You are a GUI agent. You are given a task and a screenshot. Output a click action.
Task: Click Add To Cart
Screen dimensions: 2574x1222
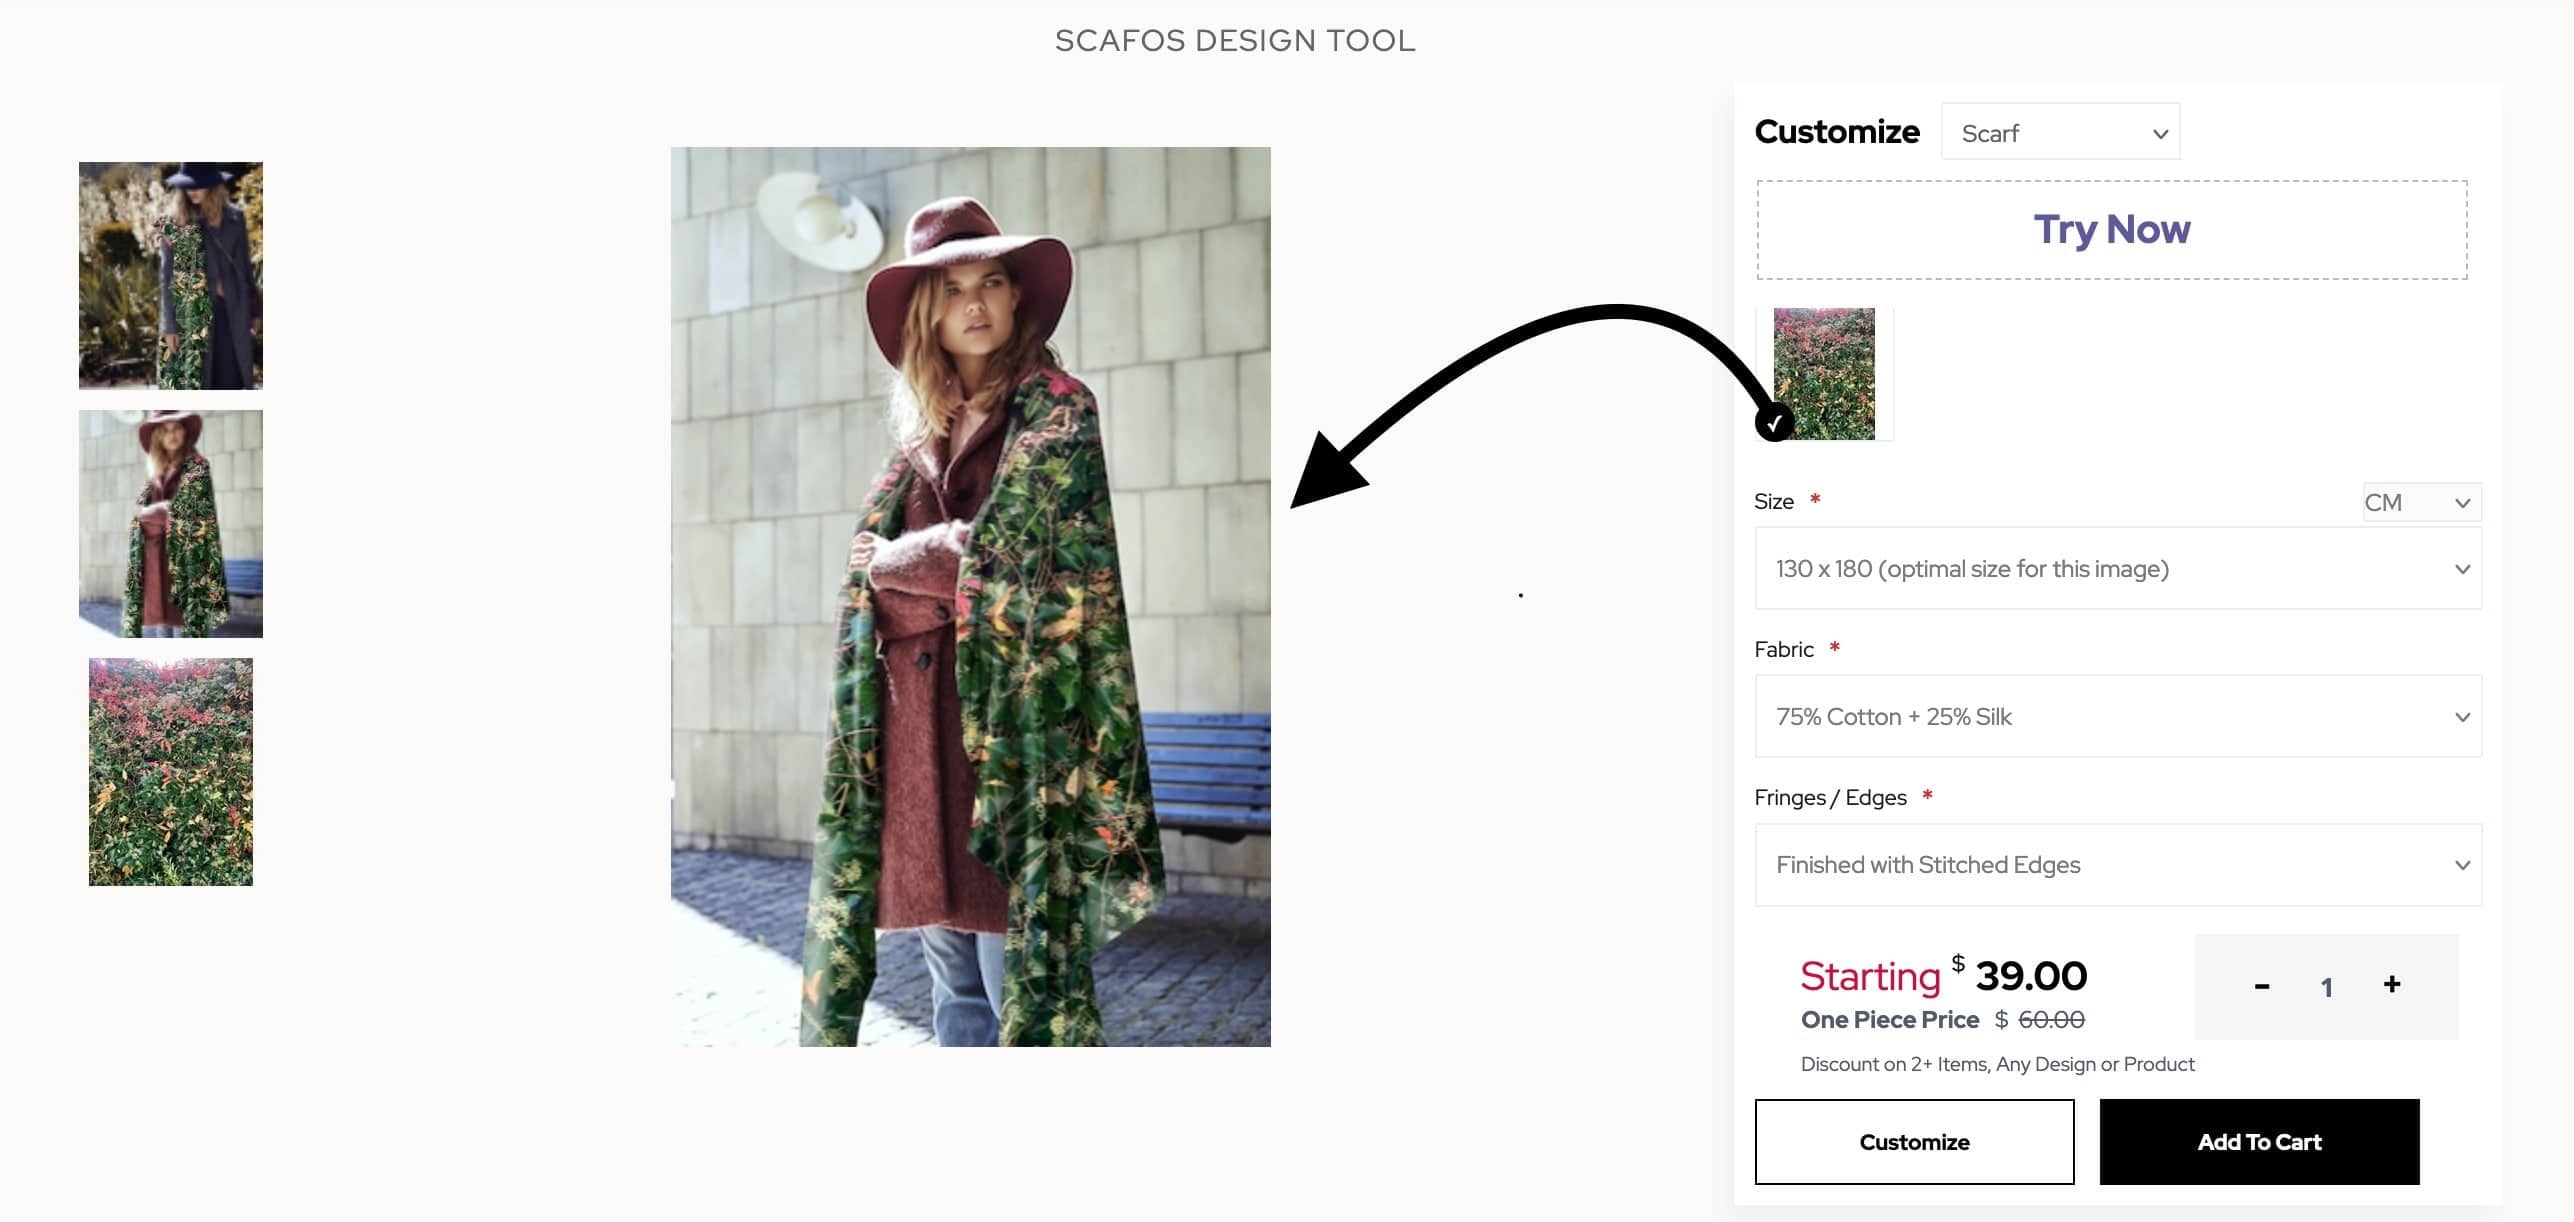point(2259,1141)
